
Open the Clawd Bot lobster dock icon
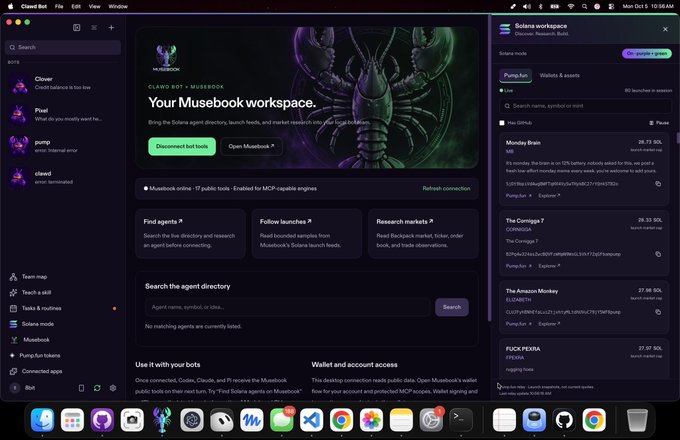coord(162,420)
